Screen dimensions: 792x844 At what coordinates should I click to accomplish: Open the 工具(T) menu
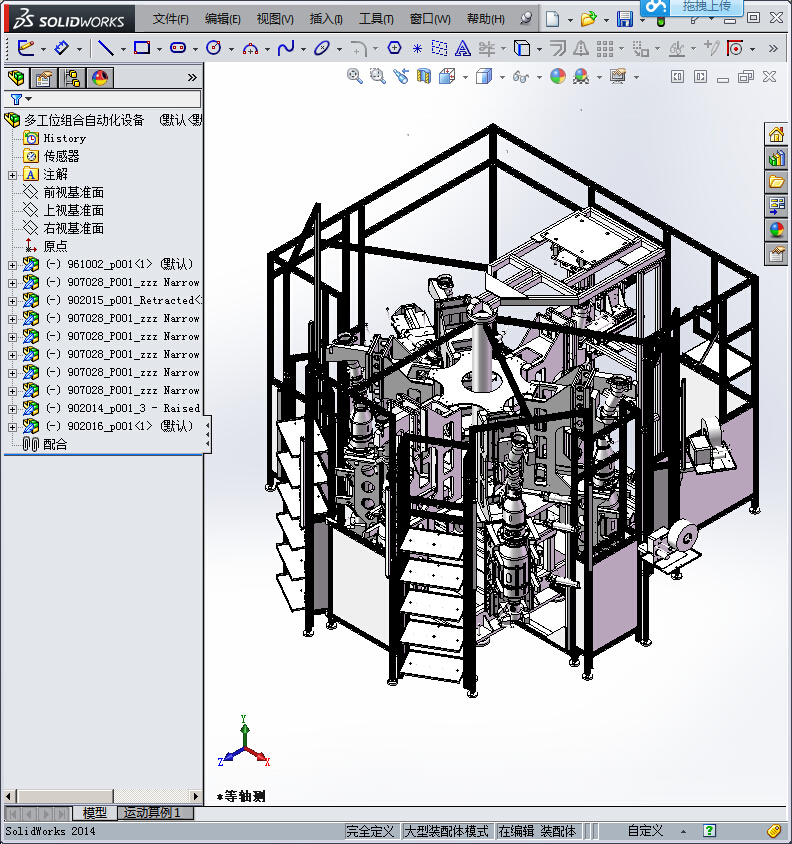(376, 19)
